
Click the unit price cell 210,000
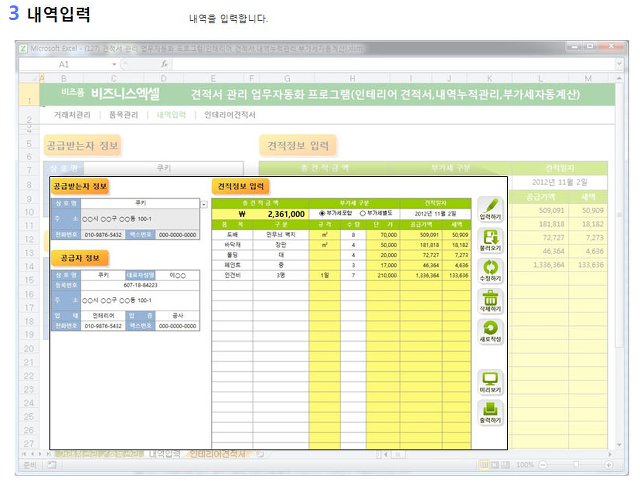383,275
